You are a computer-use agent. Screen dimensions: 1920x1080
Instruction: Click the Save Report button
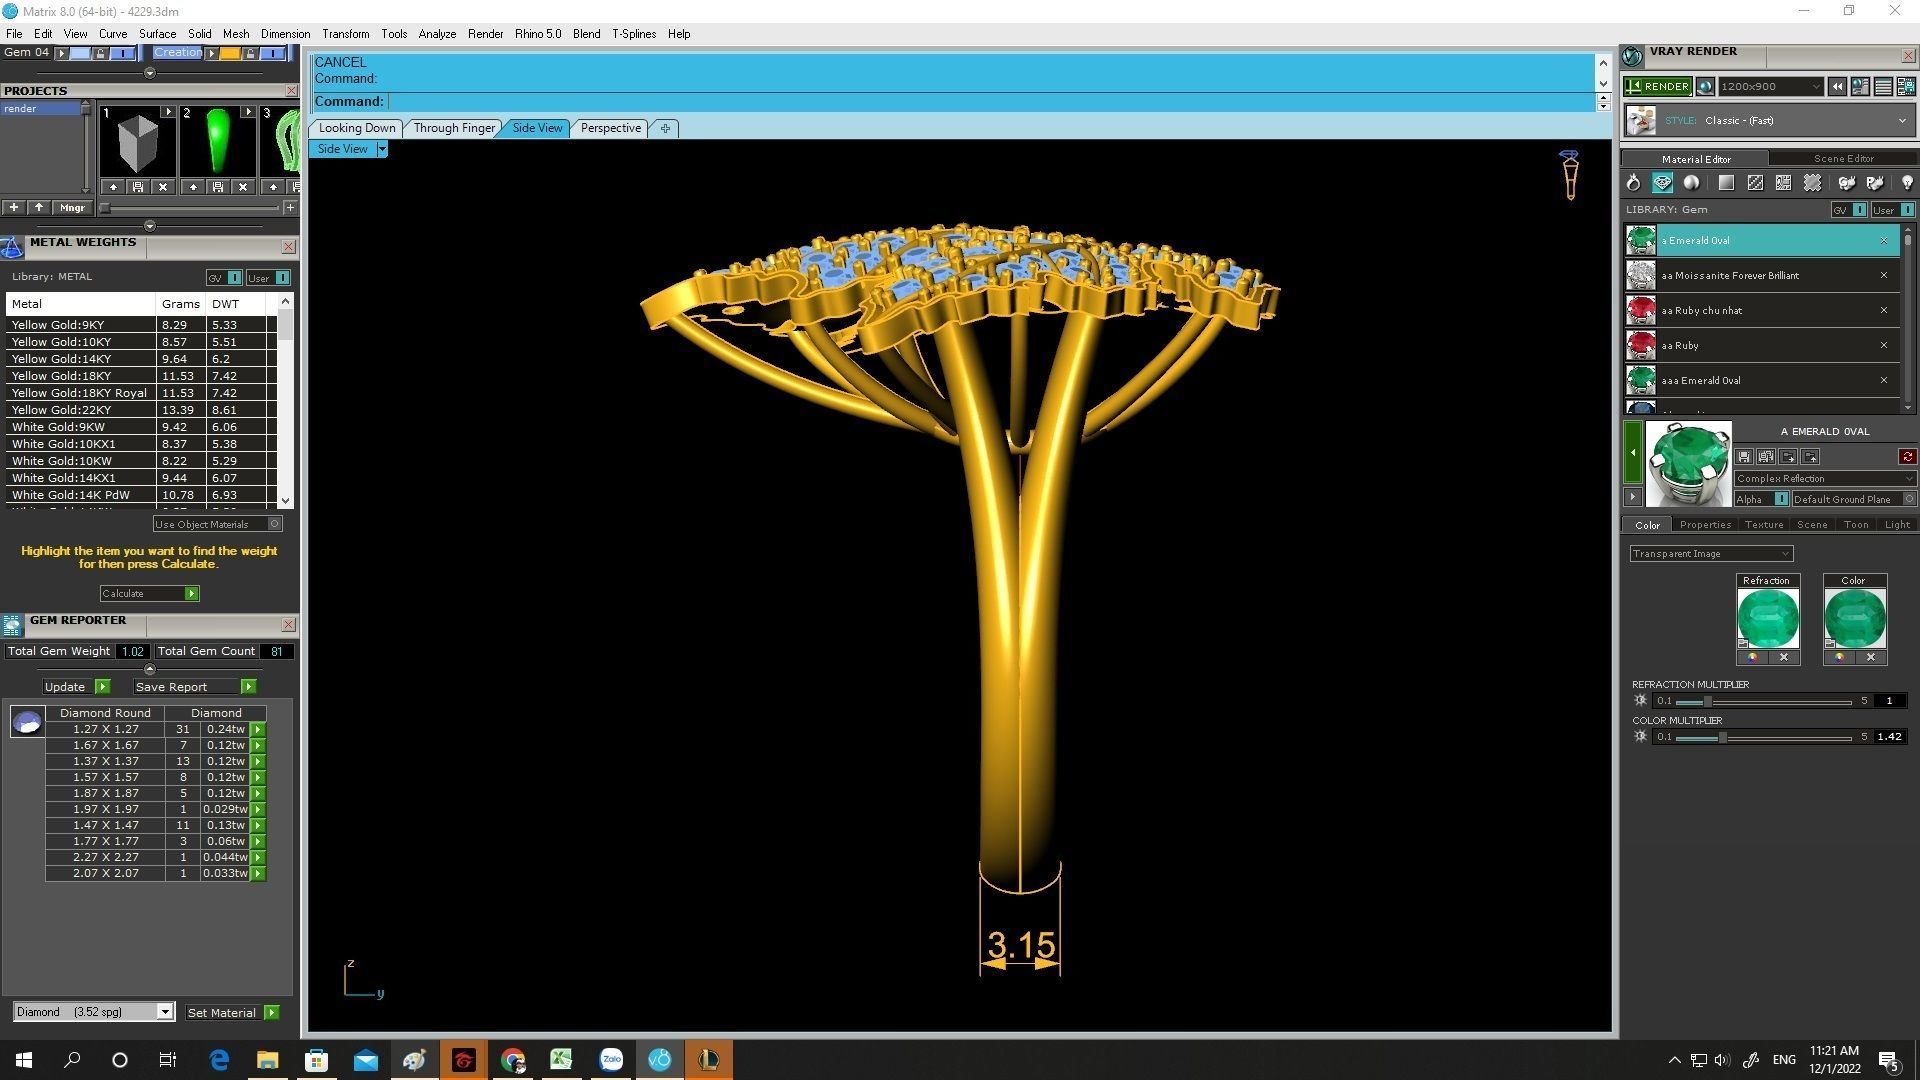tap(195, 687)
